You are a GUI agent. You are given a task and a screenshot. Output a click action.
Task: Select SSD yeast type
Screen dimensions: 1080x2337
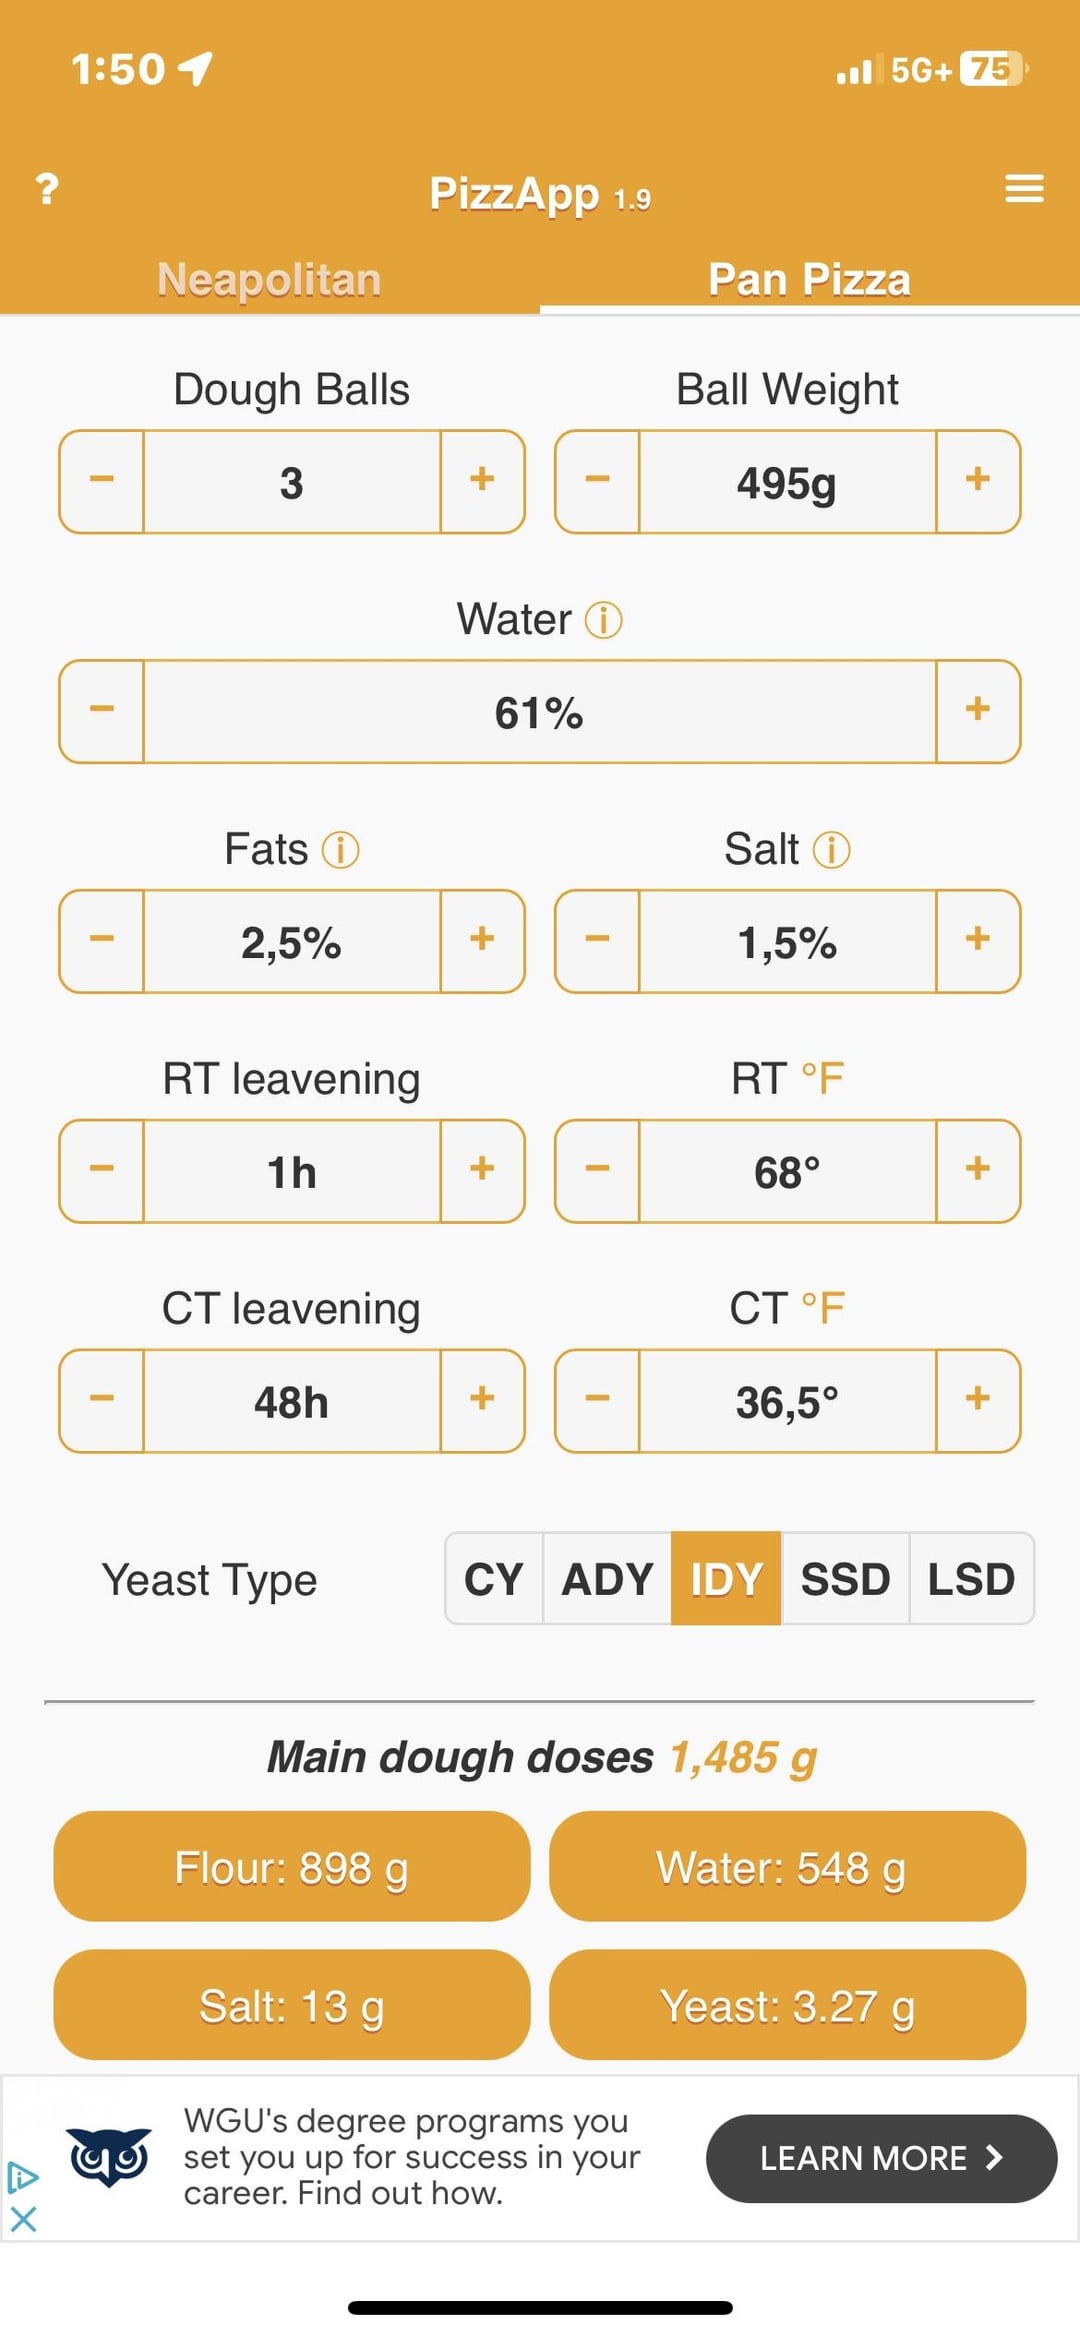(x=845, y=1579)
